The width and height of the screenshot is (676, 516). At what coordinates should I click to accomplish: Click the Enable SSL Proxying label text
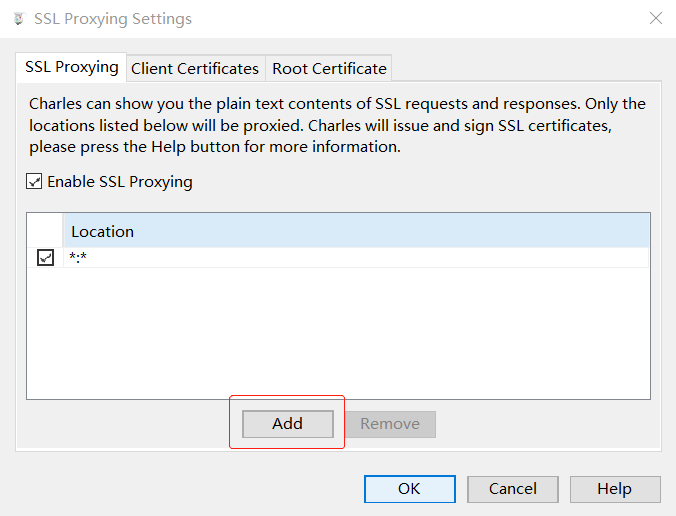pyautogui.click(x=119, y=182)
